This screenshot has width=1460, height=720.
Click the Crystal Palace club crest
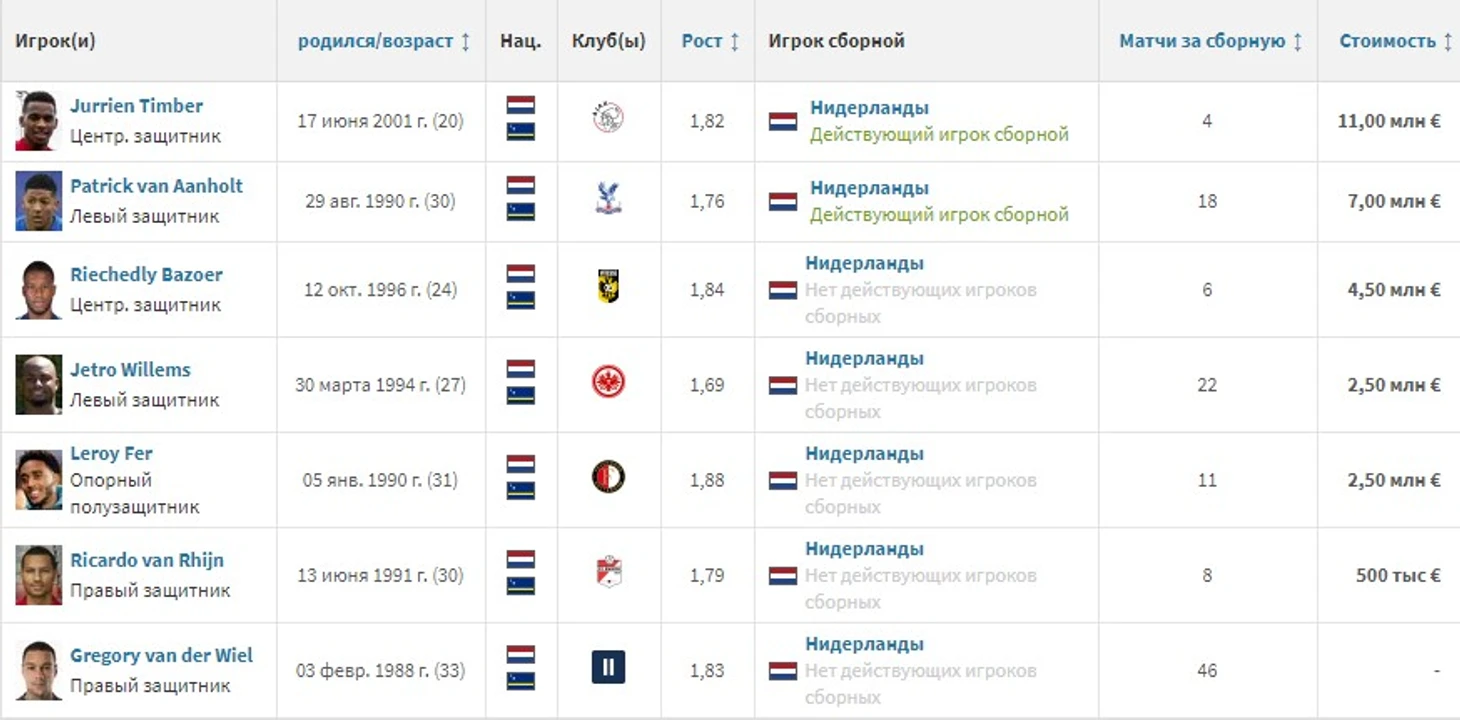(x=608, y=200)
